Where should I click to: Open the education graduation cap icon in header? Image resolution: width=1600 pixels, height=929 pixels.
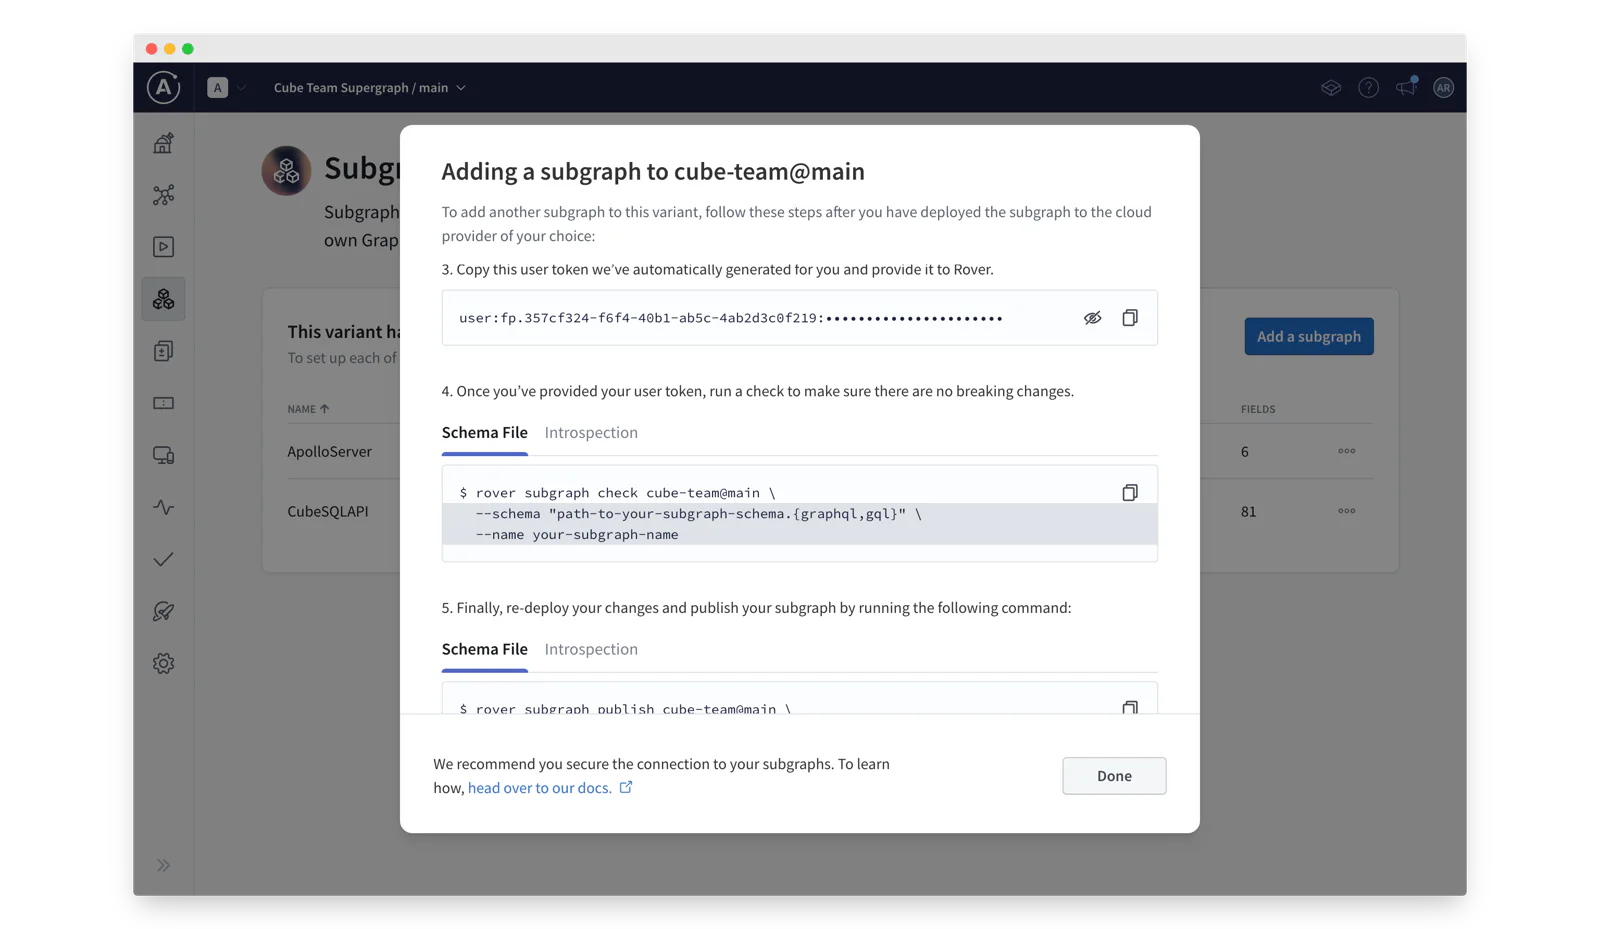(x=1330, y=88)
